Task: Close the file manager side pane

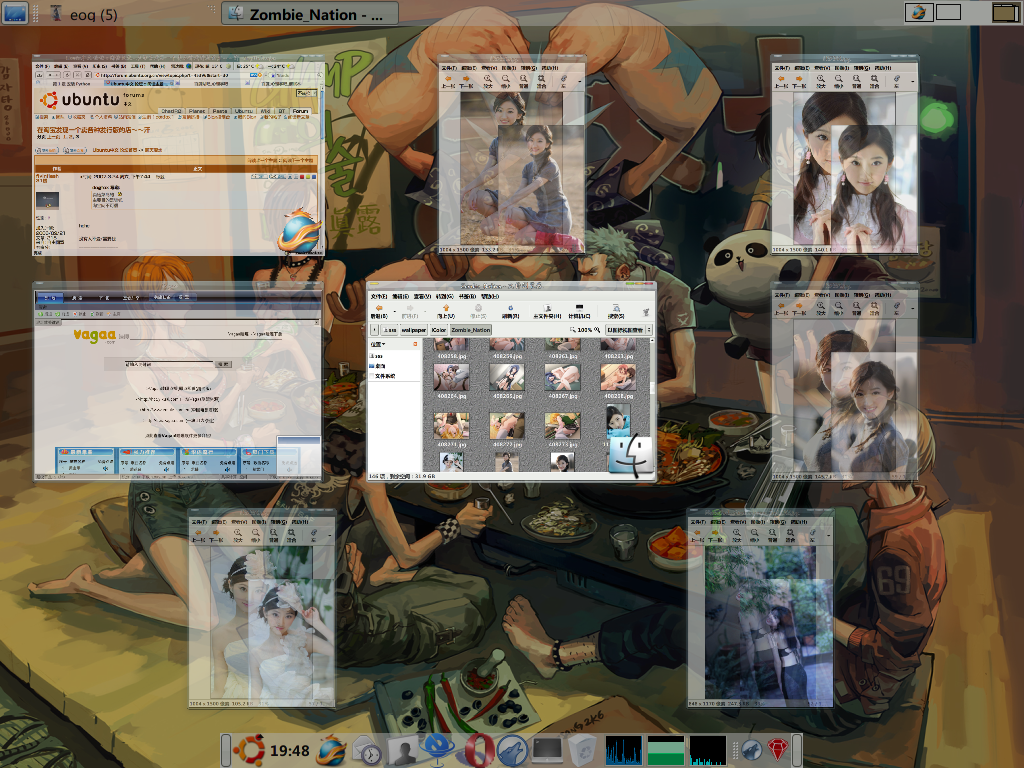Action: (415, 344)
